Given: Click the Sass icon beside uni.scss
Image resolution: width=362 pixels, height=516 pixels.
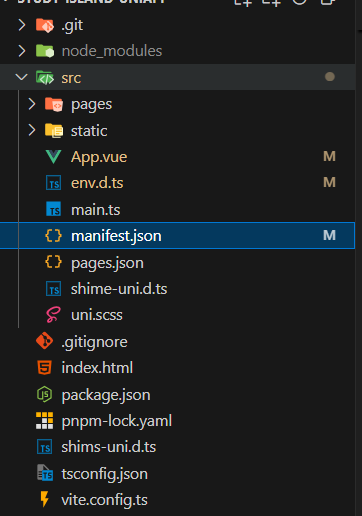Looking at the screenshot, I should pos(53,315).
